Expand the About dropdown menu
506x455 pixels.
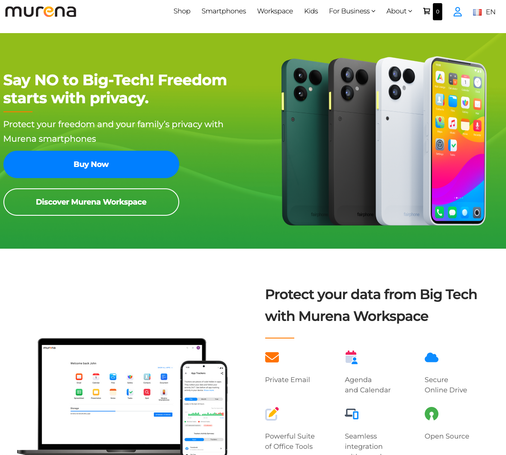pos(399,11)
